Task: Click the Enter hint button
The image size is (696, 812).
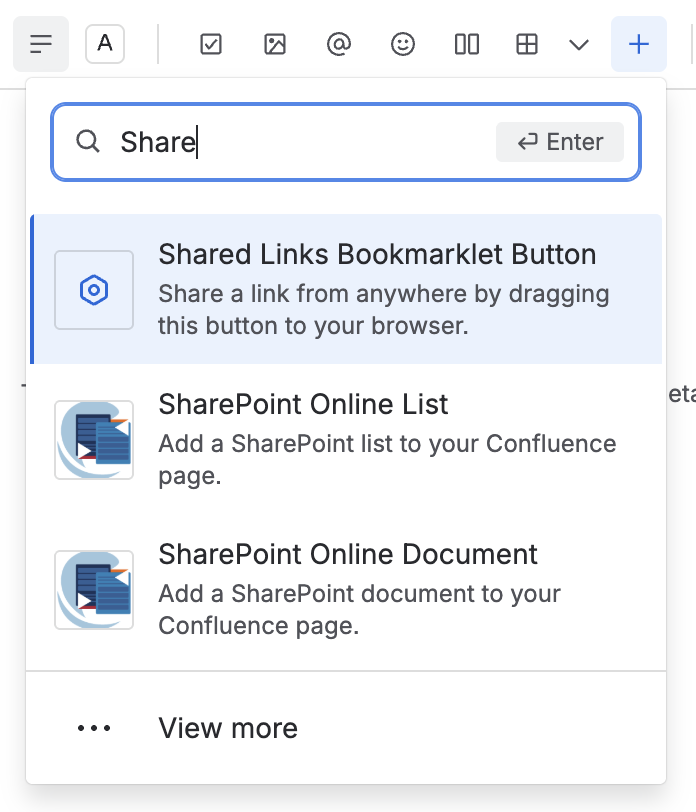Action: [x=560, y=142]
